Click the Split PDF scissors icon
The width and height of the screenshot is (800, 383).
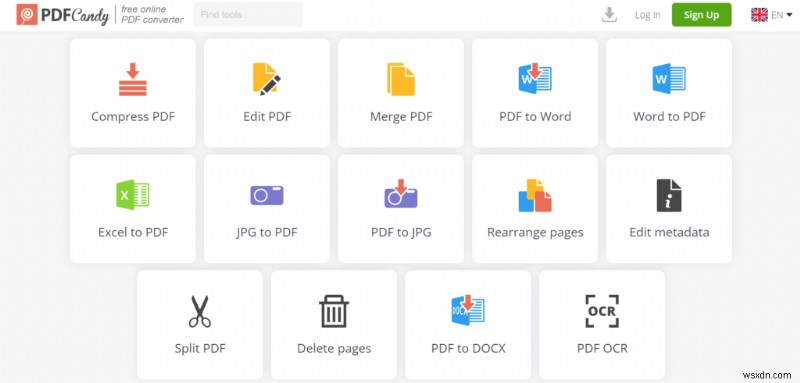[199, 311]
